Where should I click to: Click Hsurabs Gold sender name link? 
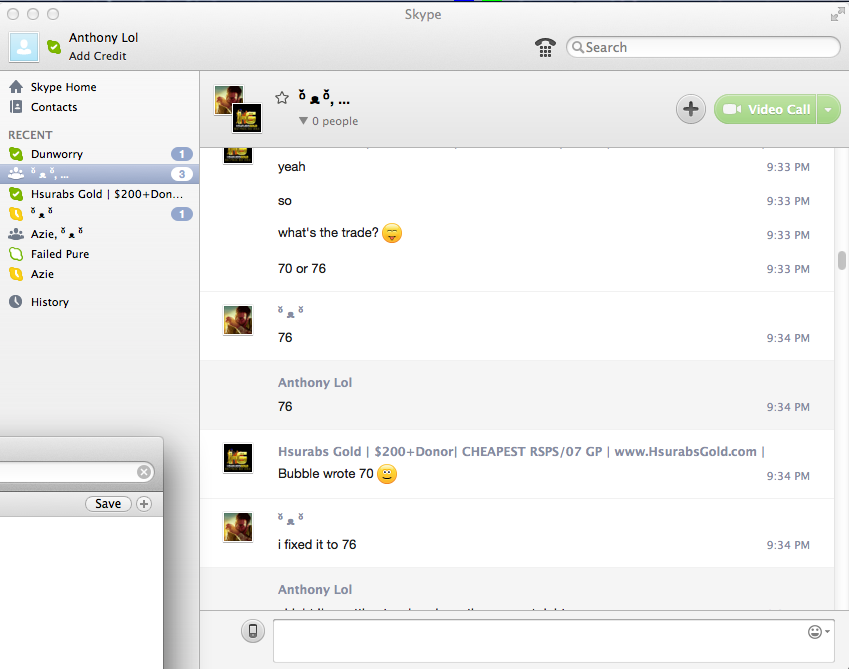521,451
